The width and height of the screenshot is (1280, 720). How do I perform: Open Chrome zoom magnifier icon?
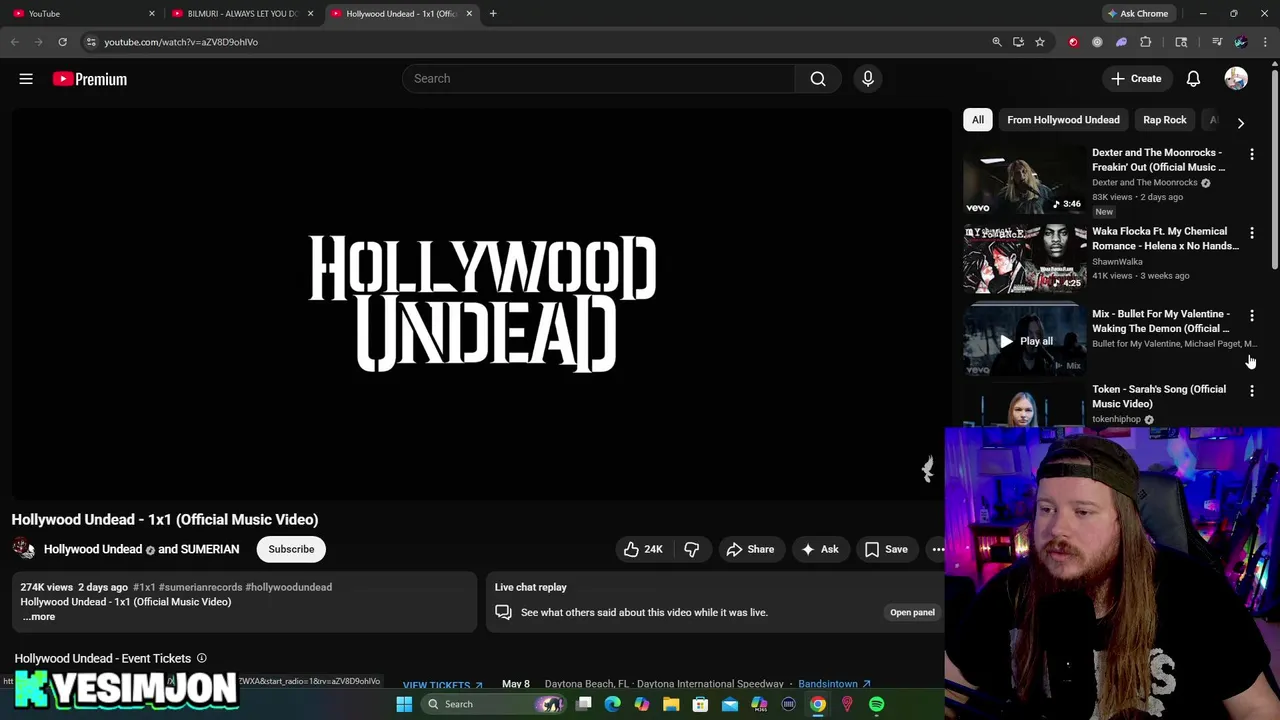(996, 42)
